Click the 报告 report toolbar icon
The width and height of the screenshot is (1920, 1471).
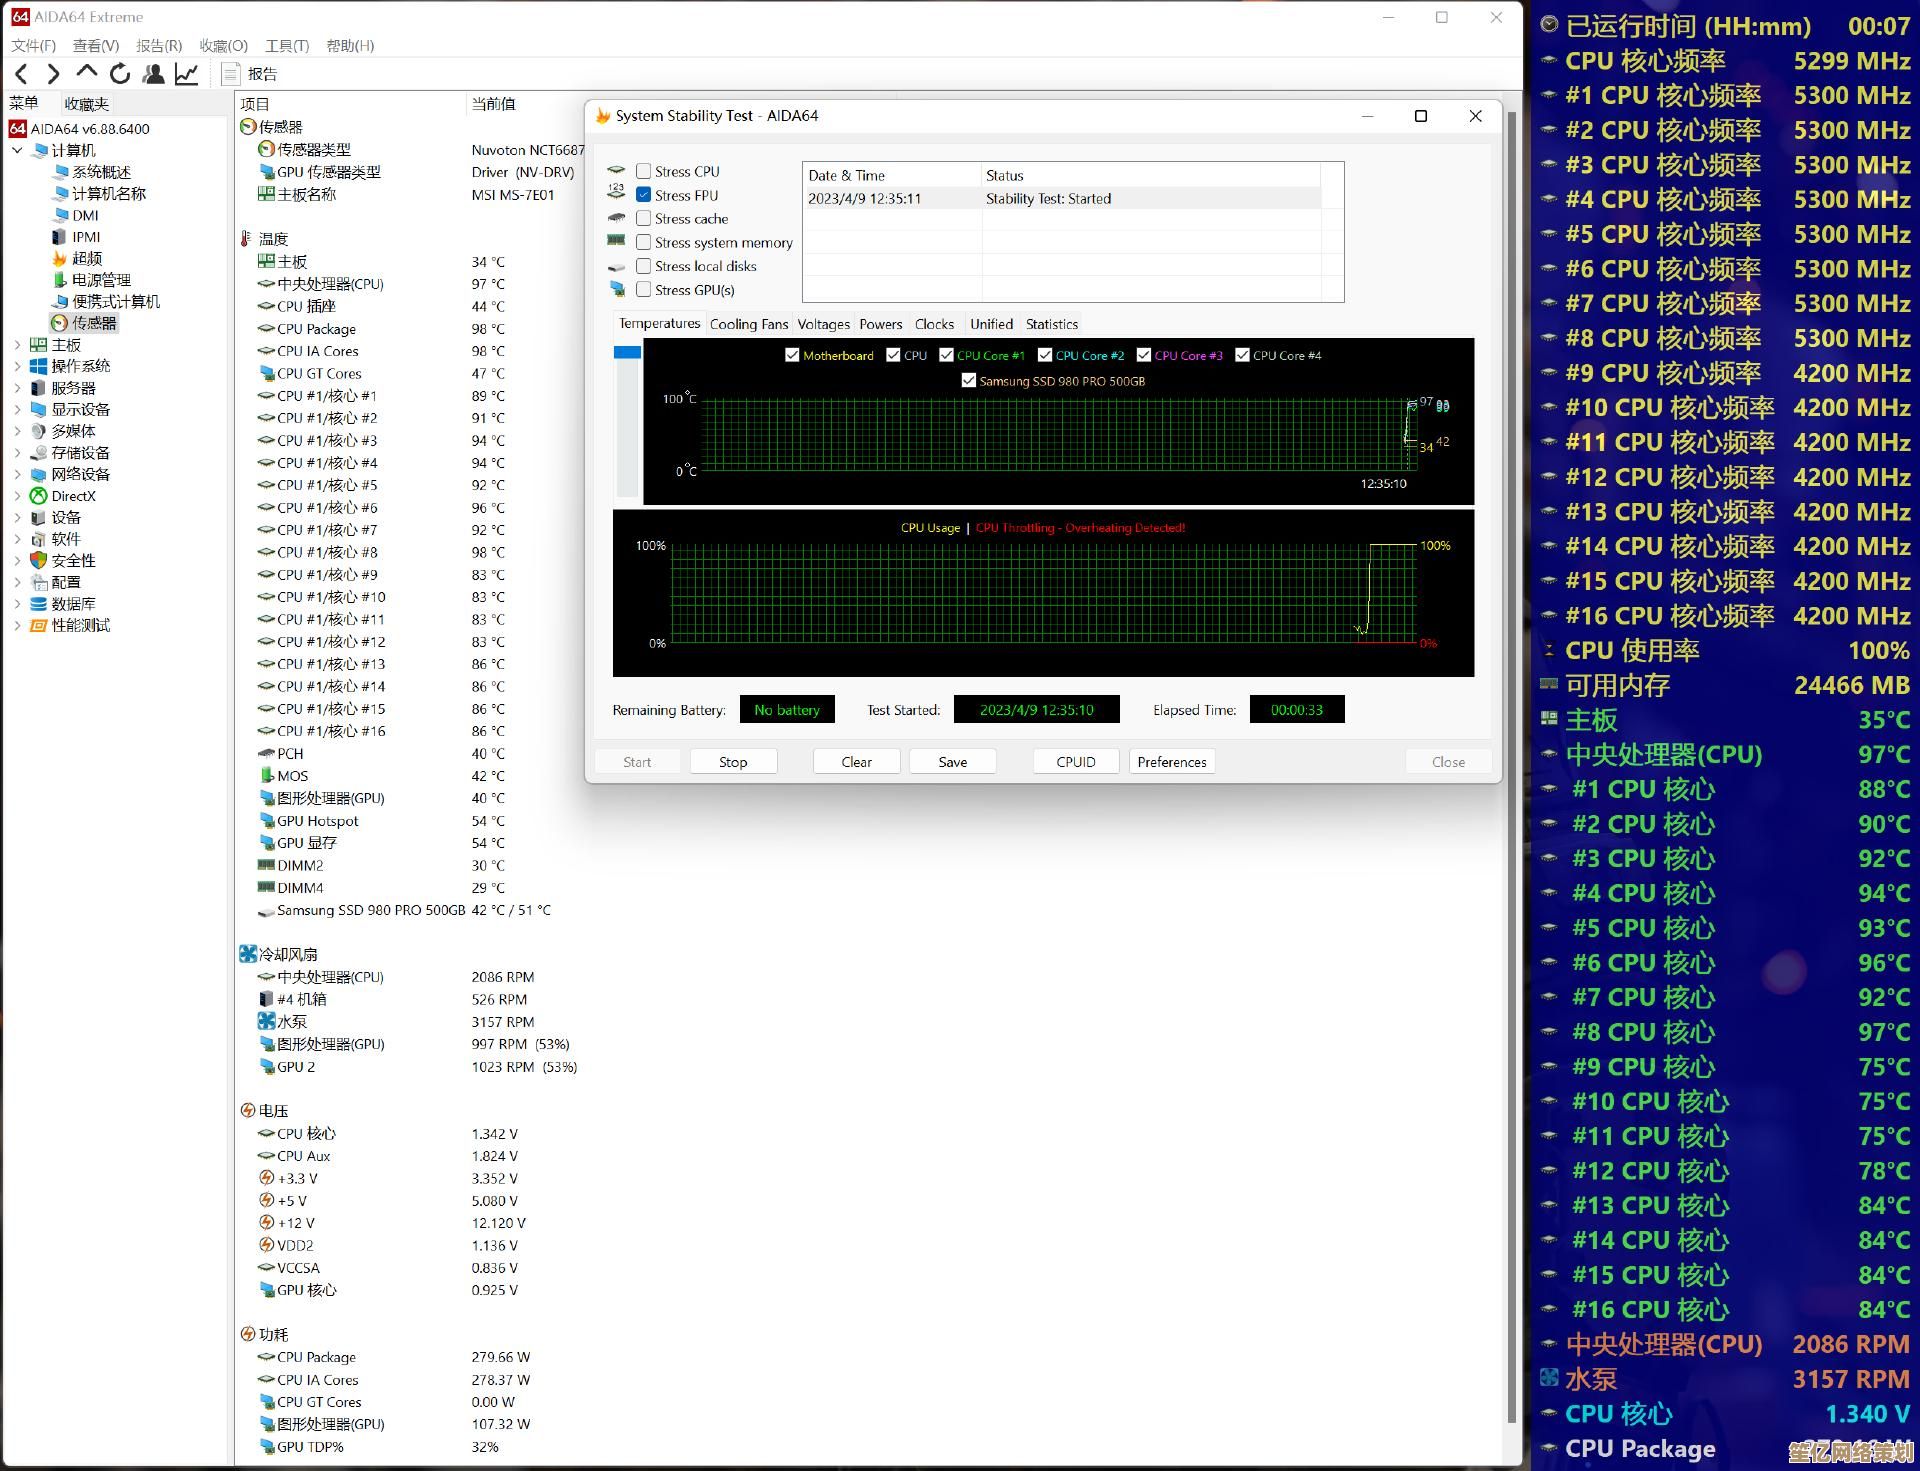coord(231,74)
